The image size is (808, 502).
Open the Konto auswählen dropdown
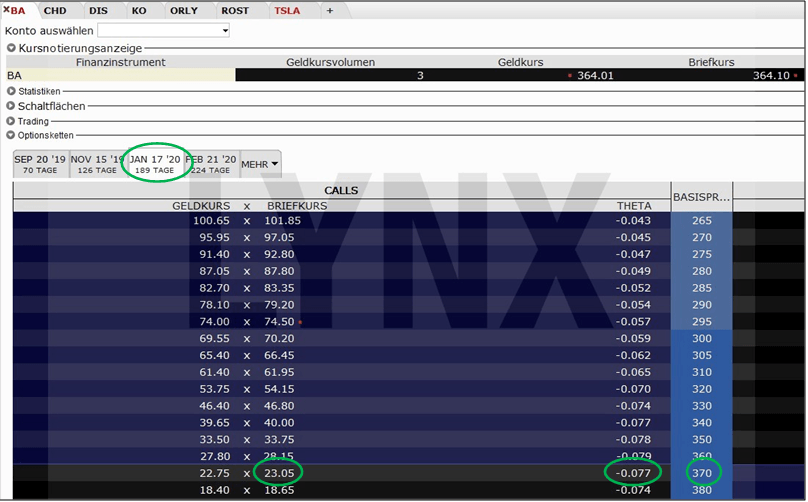click(163, 30)
